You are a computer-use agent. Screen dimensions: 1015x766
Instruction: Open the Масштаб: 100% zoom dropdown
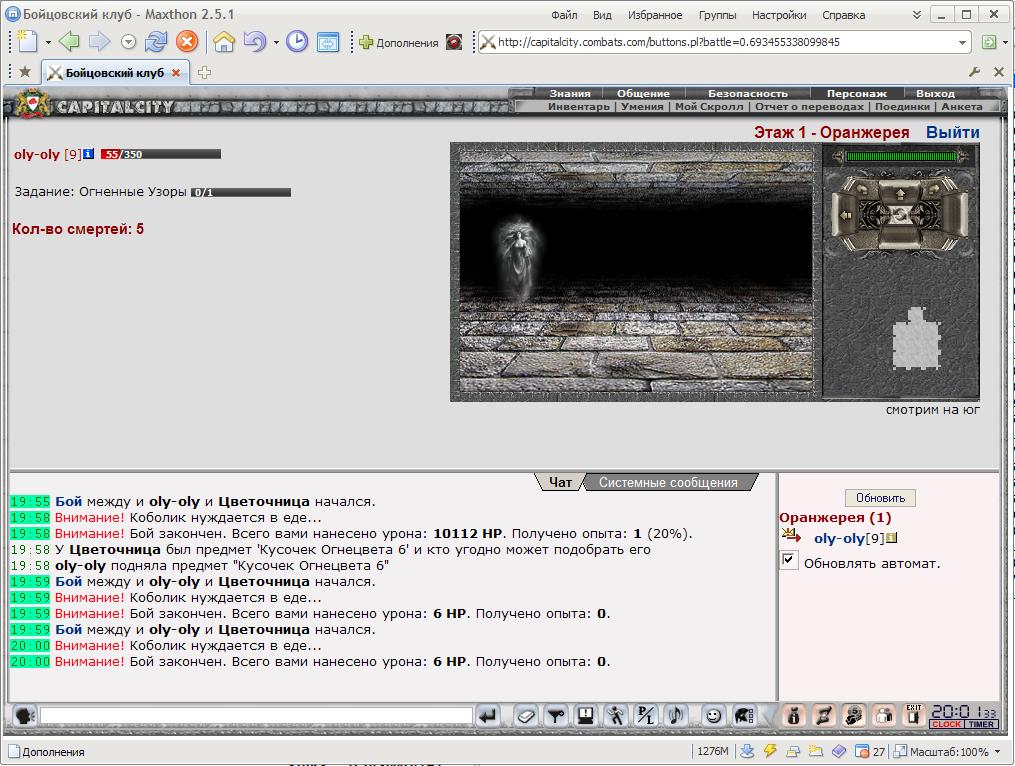click(998, 751)
